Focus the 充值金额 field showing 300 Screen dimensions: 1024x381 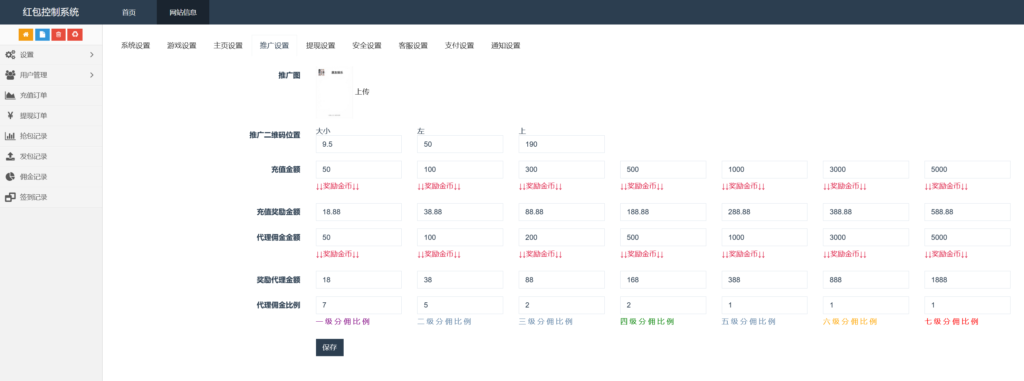click(562, 169)
